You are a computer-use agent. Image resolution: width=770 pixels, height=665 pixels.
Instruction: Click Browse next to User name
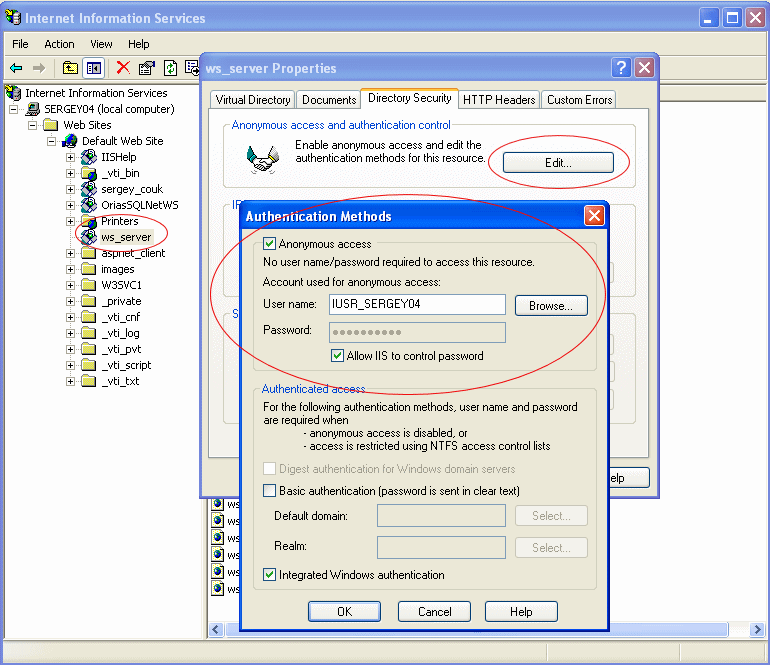551,305
